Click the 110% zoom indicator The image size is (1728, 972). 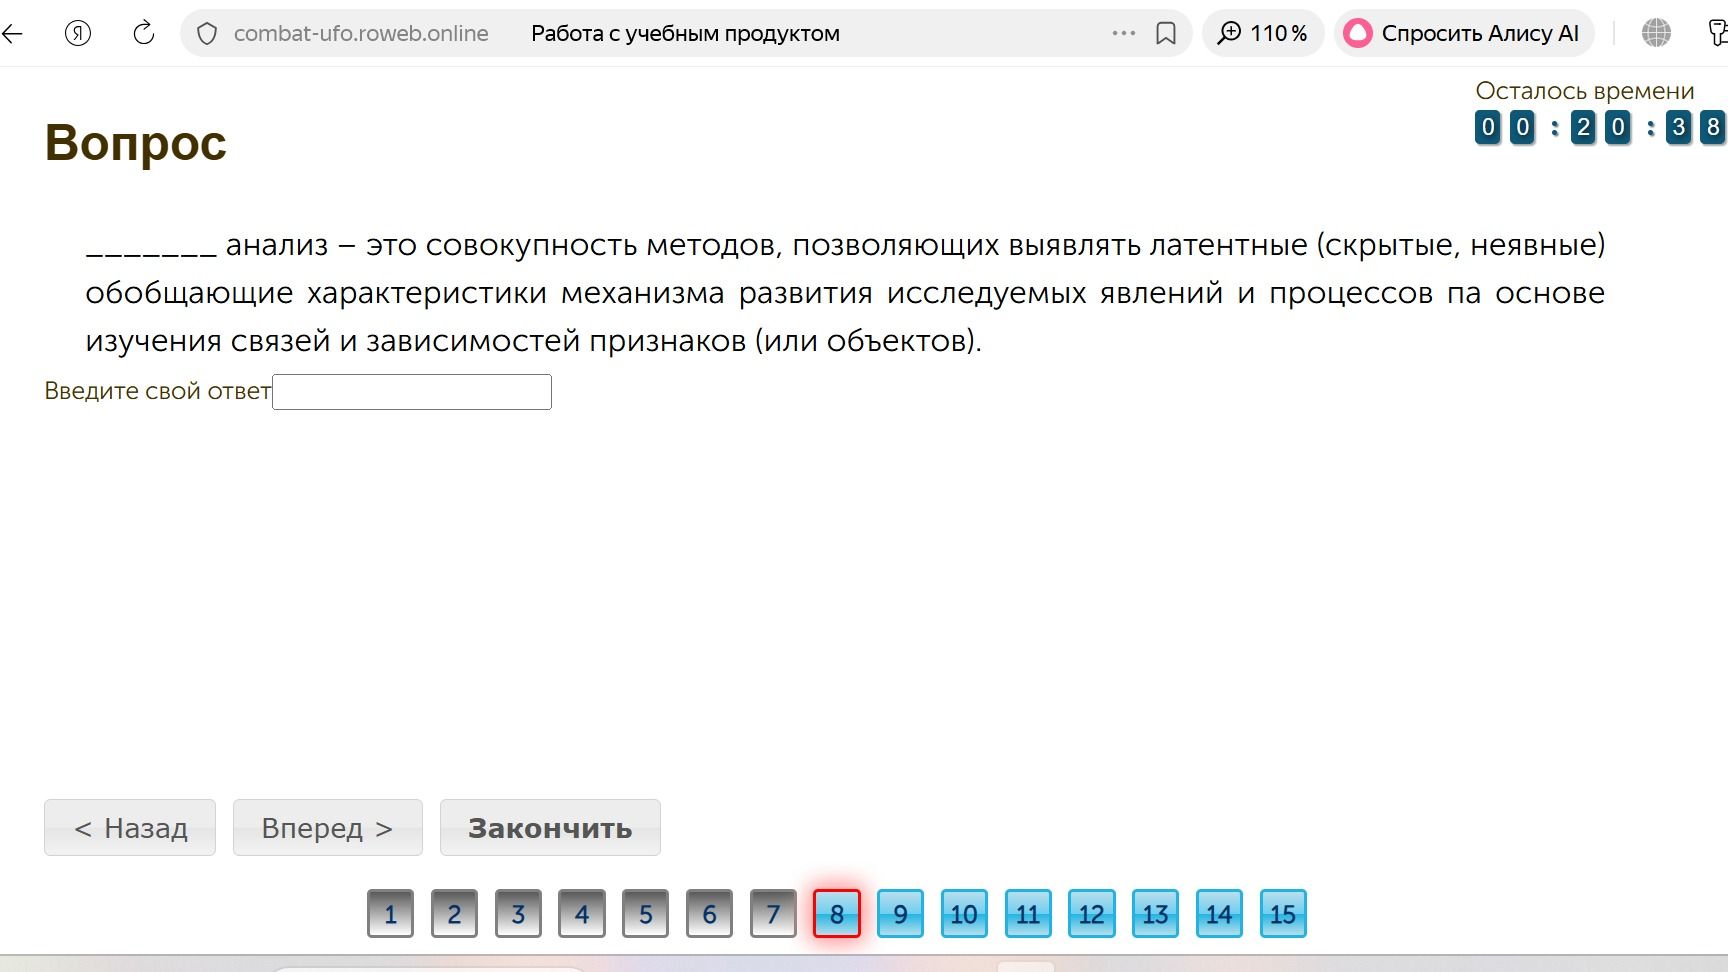(1263, 33)
